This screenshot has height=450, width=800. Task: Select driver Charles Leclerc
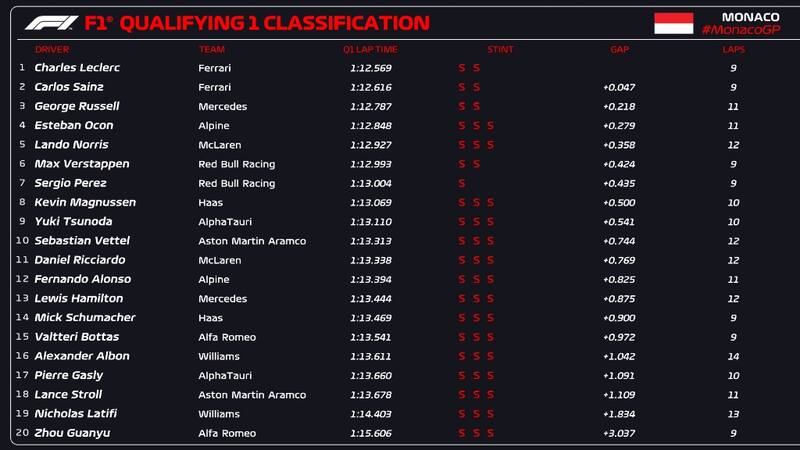tap(77, 68)
